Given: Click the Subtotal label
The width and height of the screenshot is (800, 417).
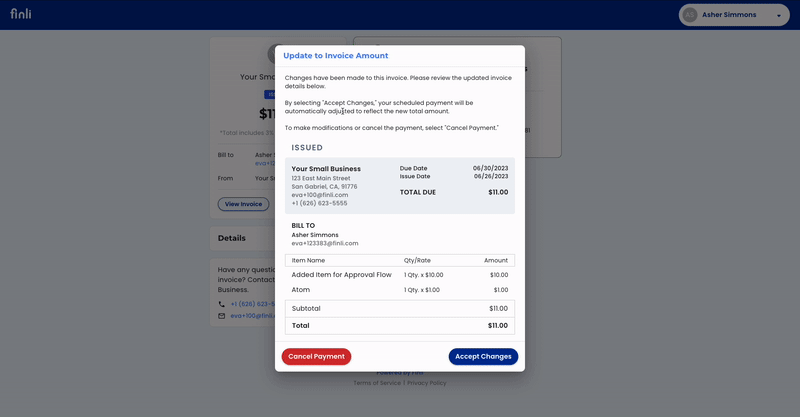Looking at the screenshot, I should (306, 308).
